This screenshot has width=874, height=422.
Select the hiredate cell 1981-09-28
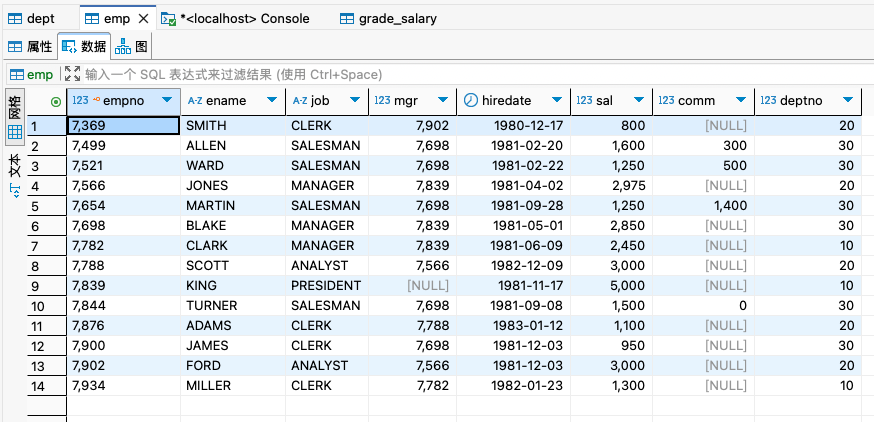[513, 206]
